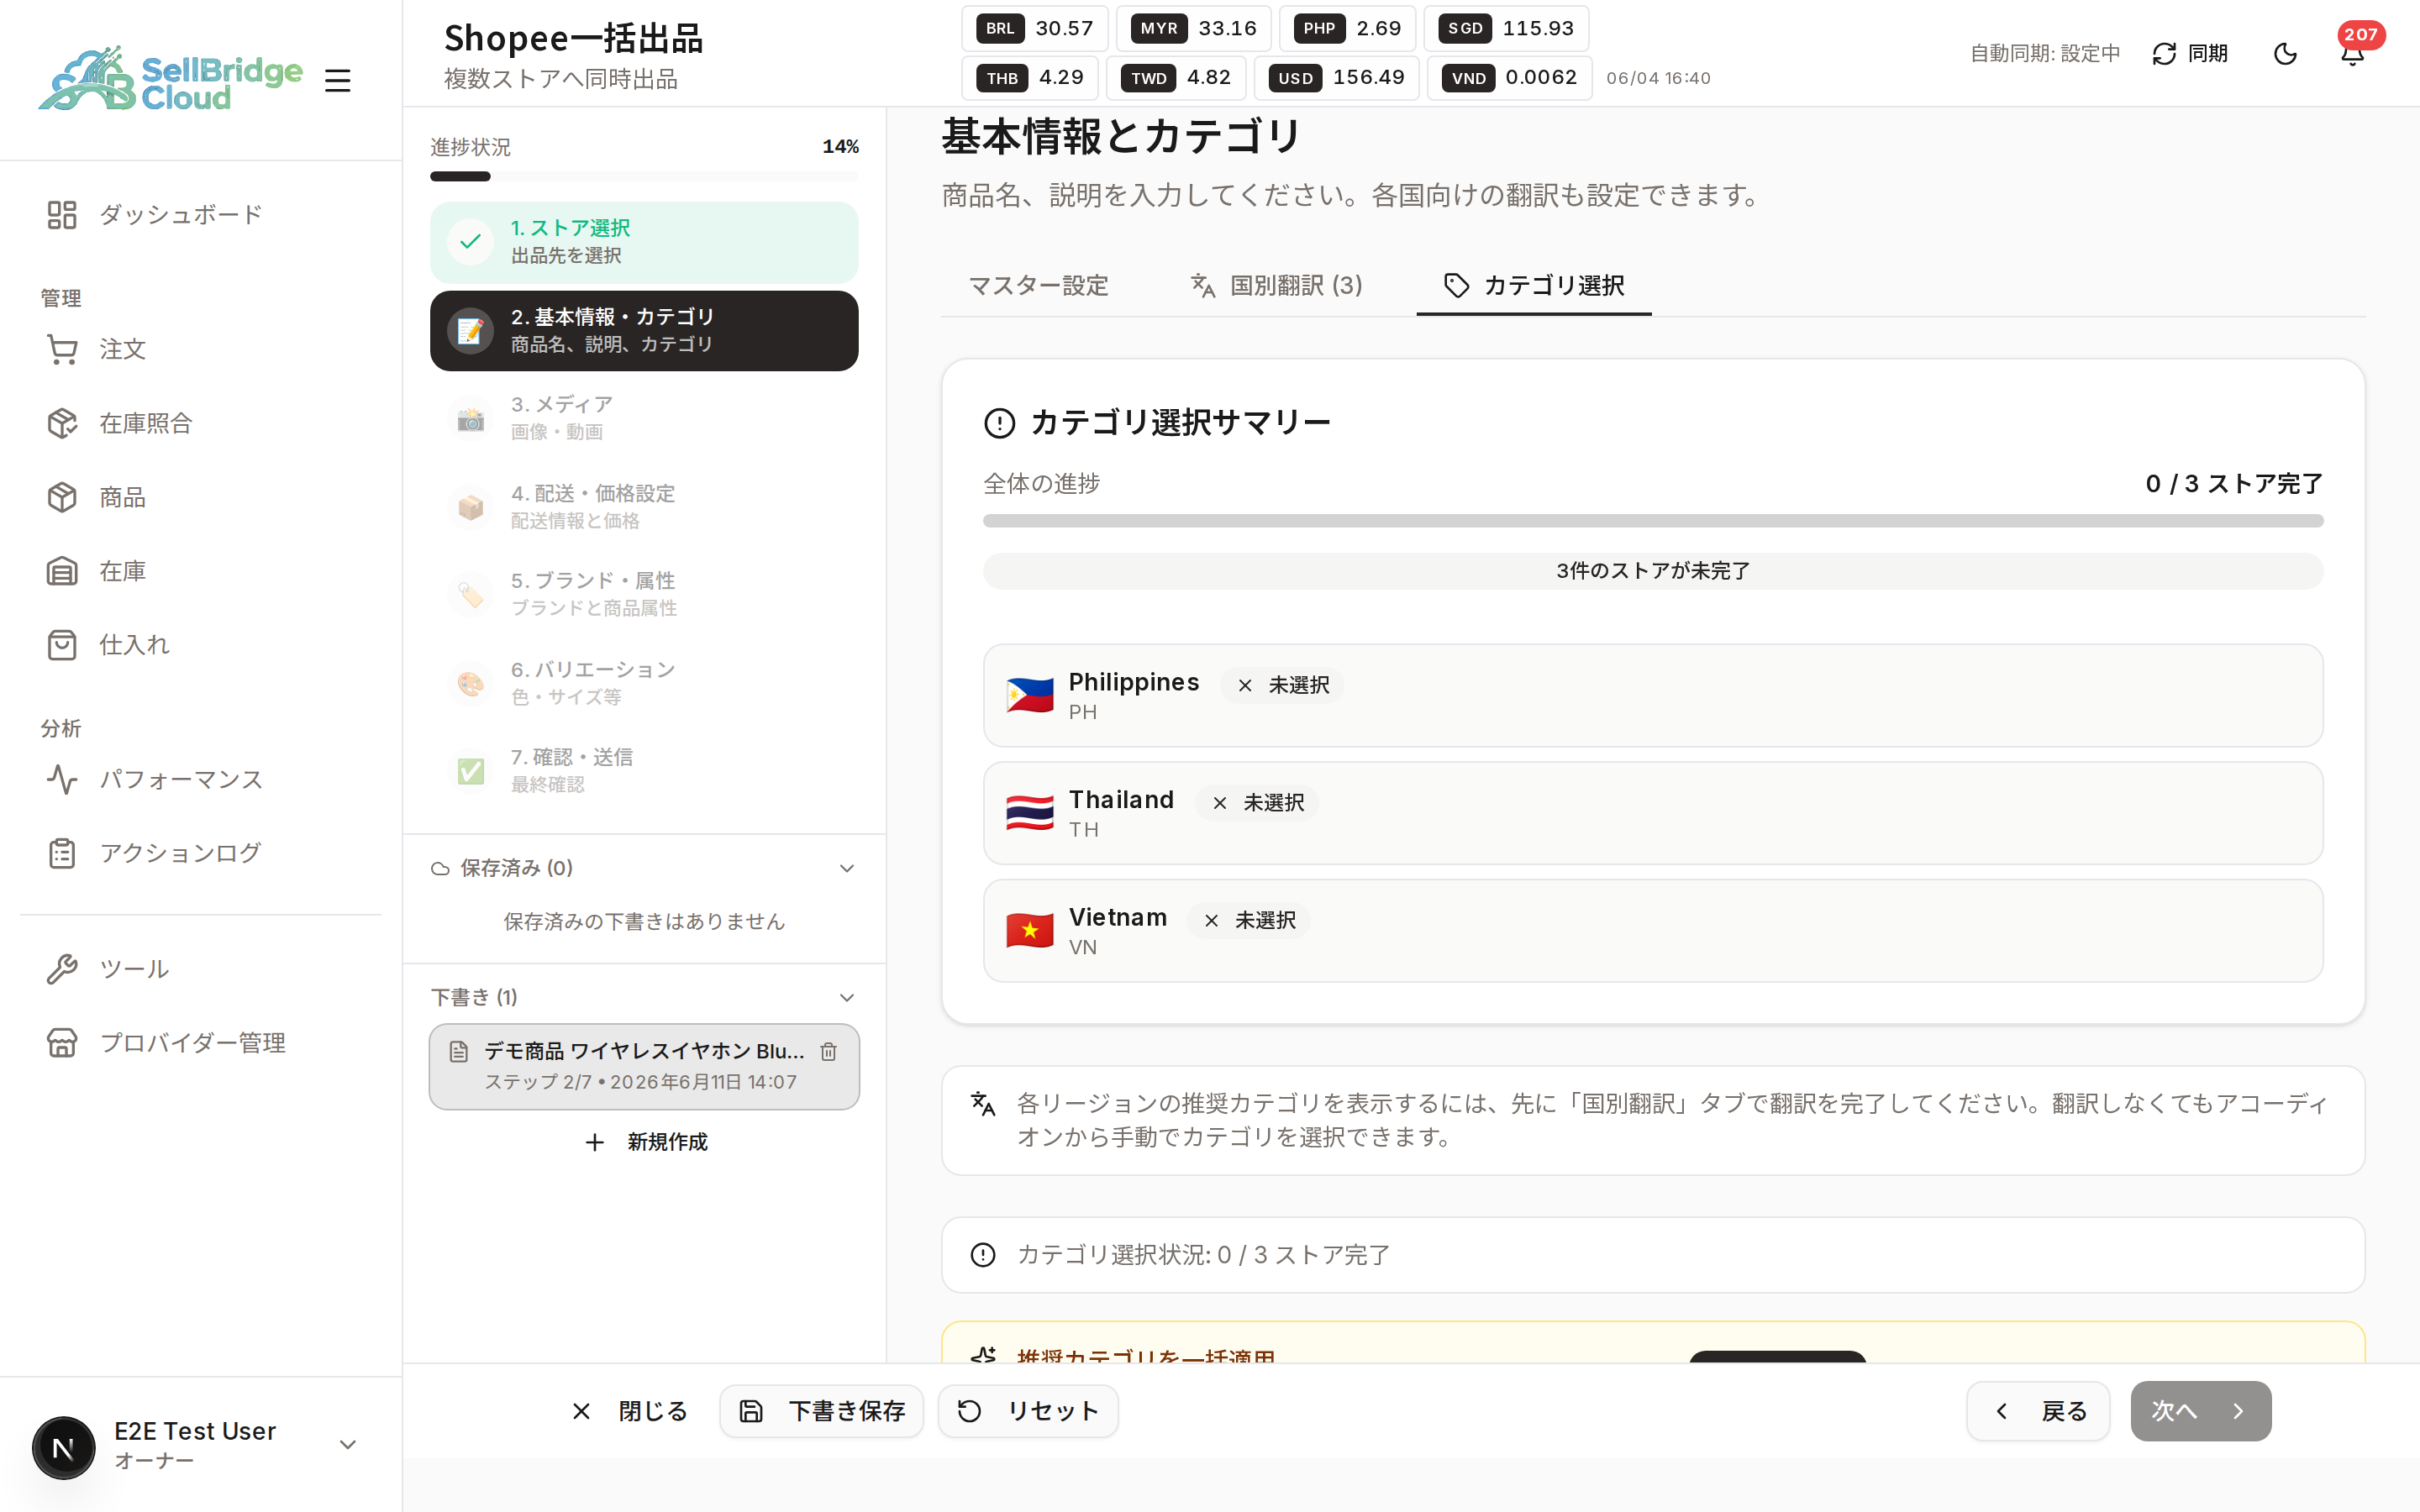Click the Thailand 未選択 status badge
Viewport: 2420px width, 1512px height.
tap(1257, 803)
